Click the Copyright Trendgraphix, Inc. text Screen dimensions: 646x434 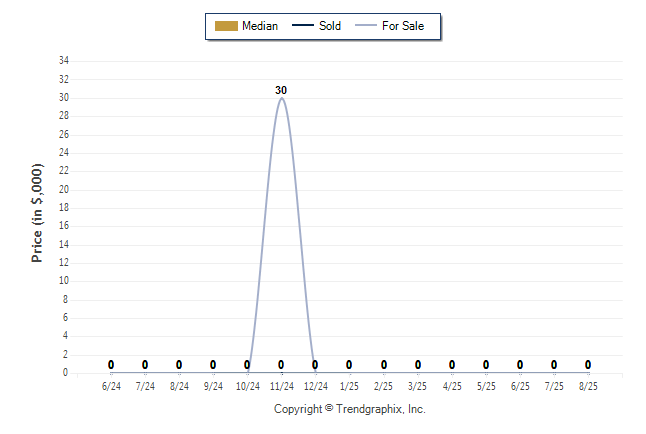[x=350, y=409]
